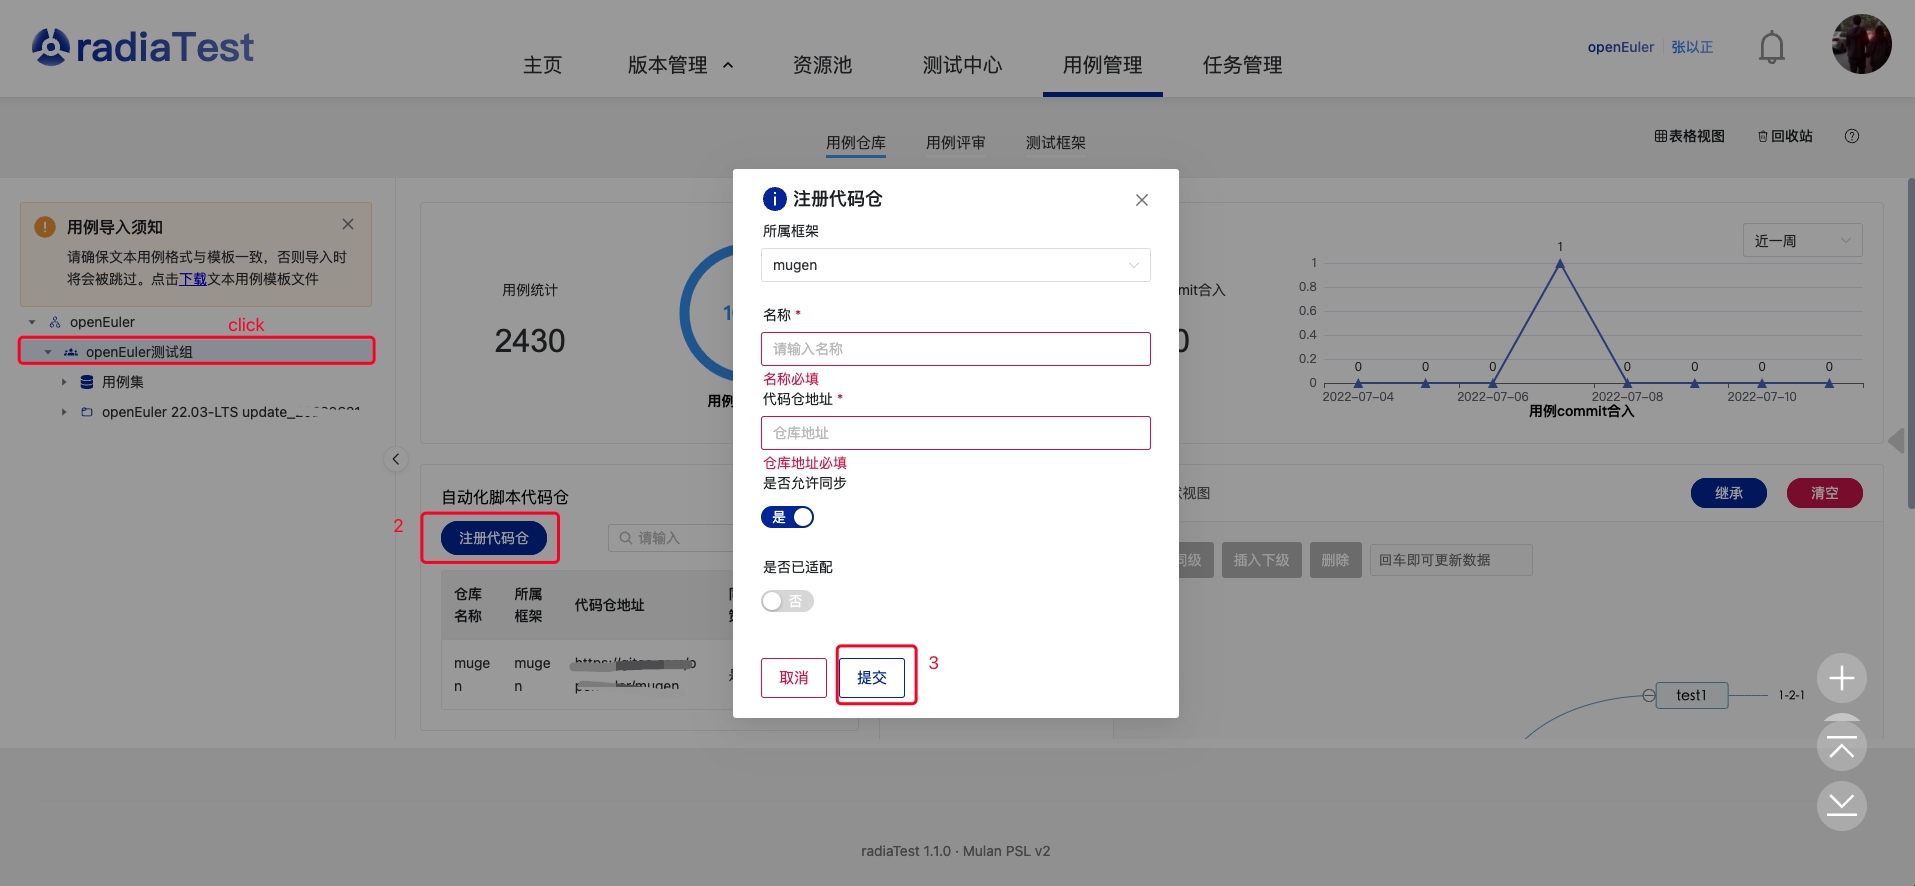This screenshot has width=1915, height=886.
Task: Click the 取消 cancel button
Action: pyautogui.click(x=793, y=678)
